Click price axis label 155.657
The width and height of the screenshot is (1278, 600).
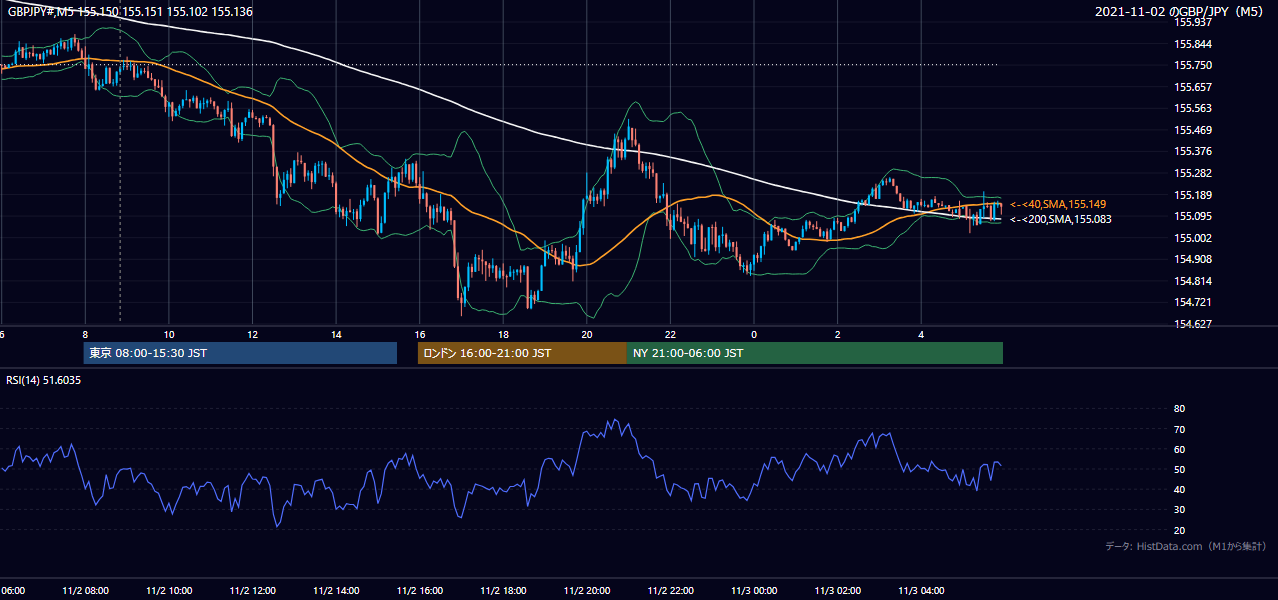(x=1193, y=87)
